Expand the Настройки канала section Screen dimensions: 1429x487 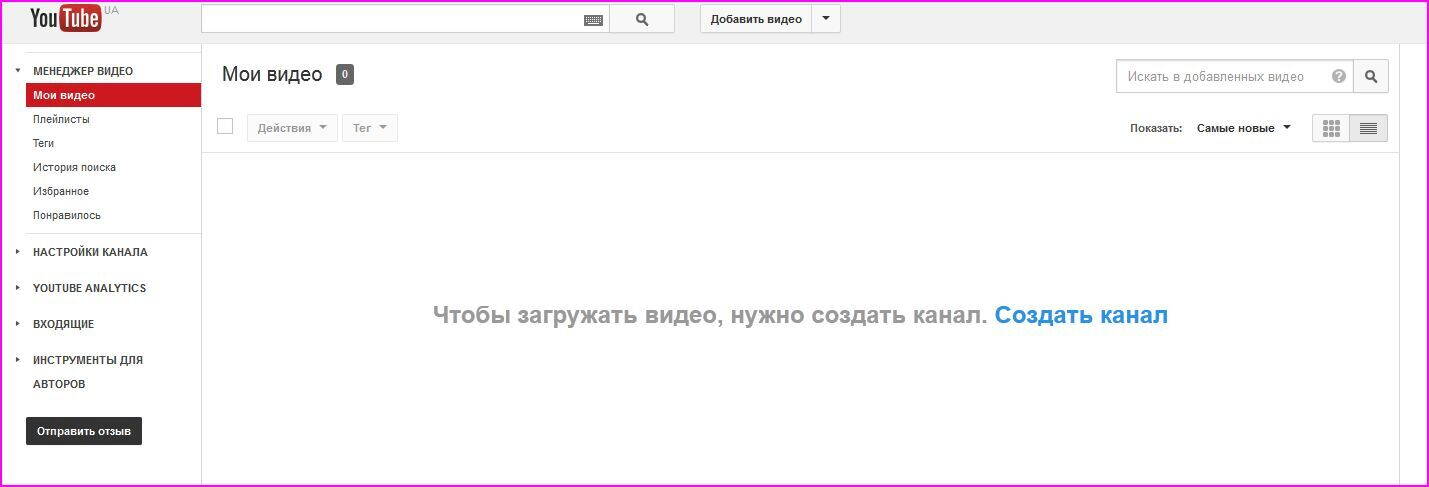click(90, 252)
